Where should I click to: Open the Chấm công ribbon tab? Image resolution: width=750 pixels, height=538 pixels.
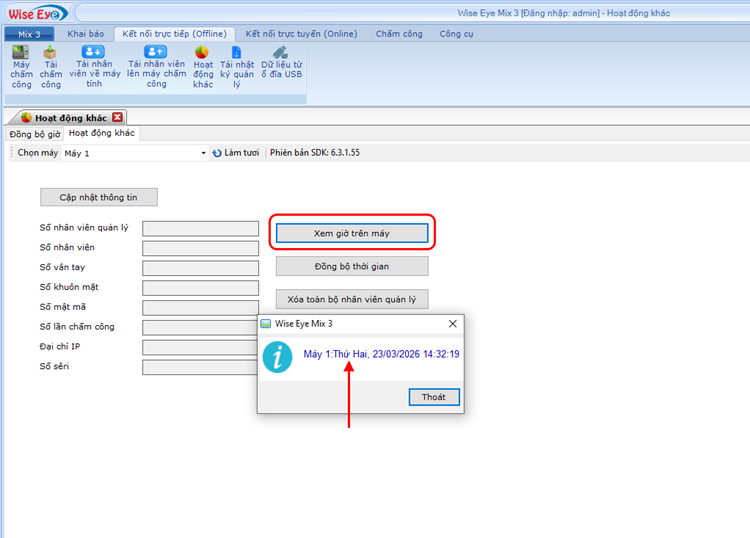click(x=400, y=33)
